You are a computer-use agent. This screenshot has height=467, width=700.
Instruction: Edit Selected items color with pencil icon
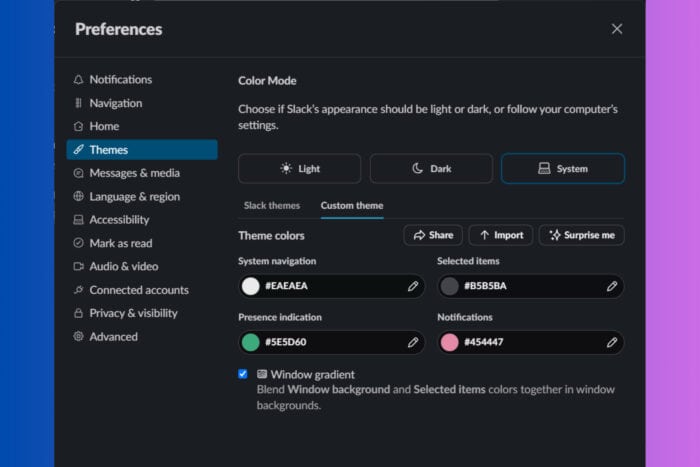[612, 286]
